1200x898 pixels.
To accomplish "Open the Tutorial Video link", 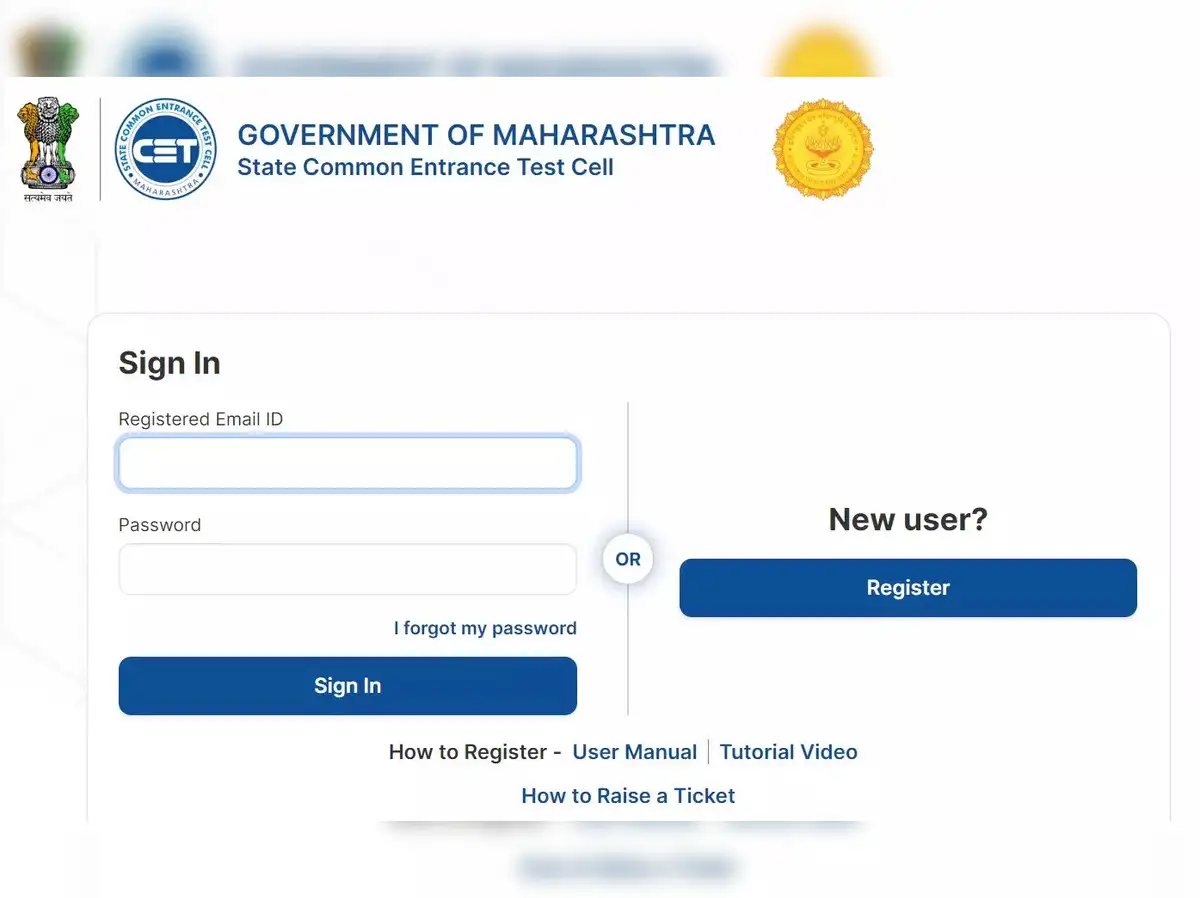I will point(788,752).
